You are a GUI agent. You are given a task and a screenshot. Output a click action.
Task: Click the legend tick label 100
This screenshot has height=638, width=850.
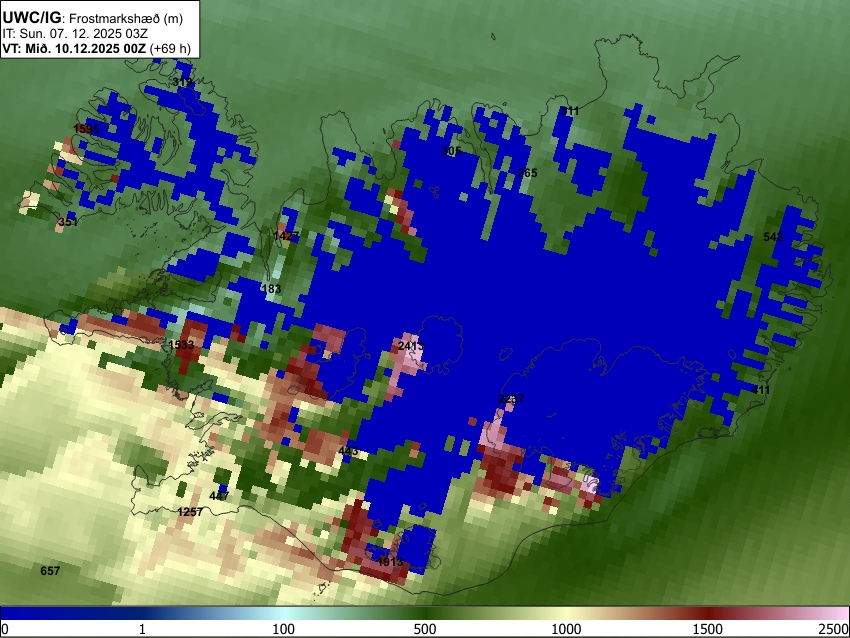coord(283,629)
